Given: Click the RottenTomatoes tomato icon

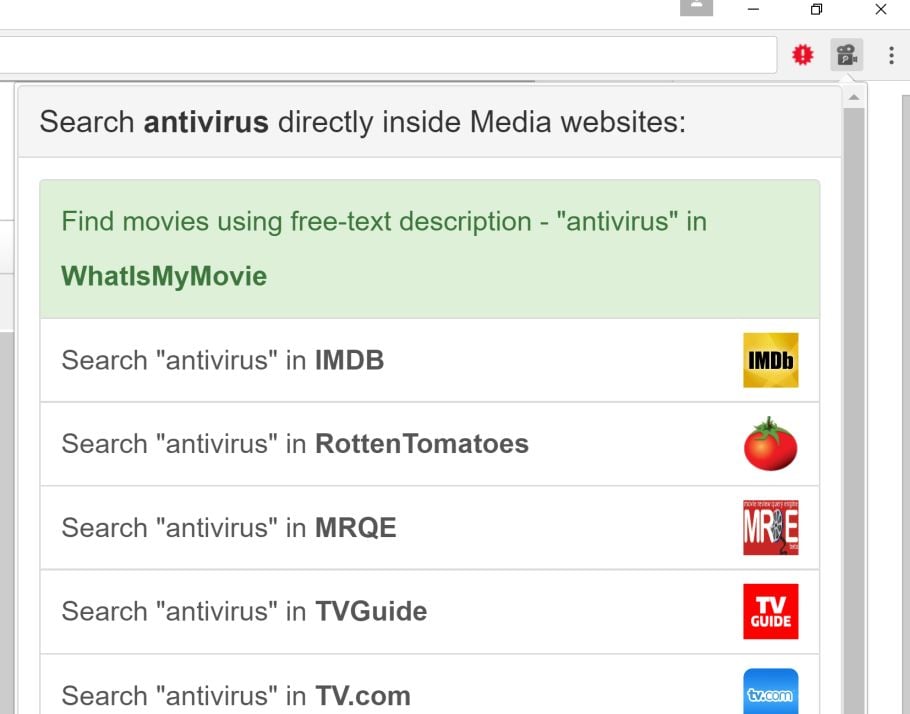Looking at the screenshot, I should pyautogui.click(x=770, y=444).
